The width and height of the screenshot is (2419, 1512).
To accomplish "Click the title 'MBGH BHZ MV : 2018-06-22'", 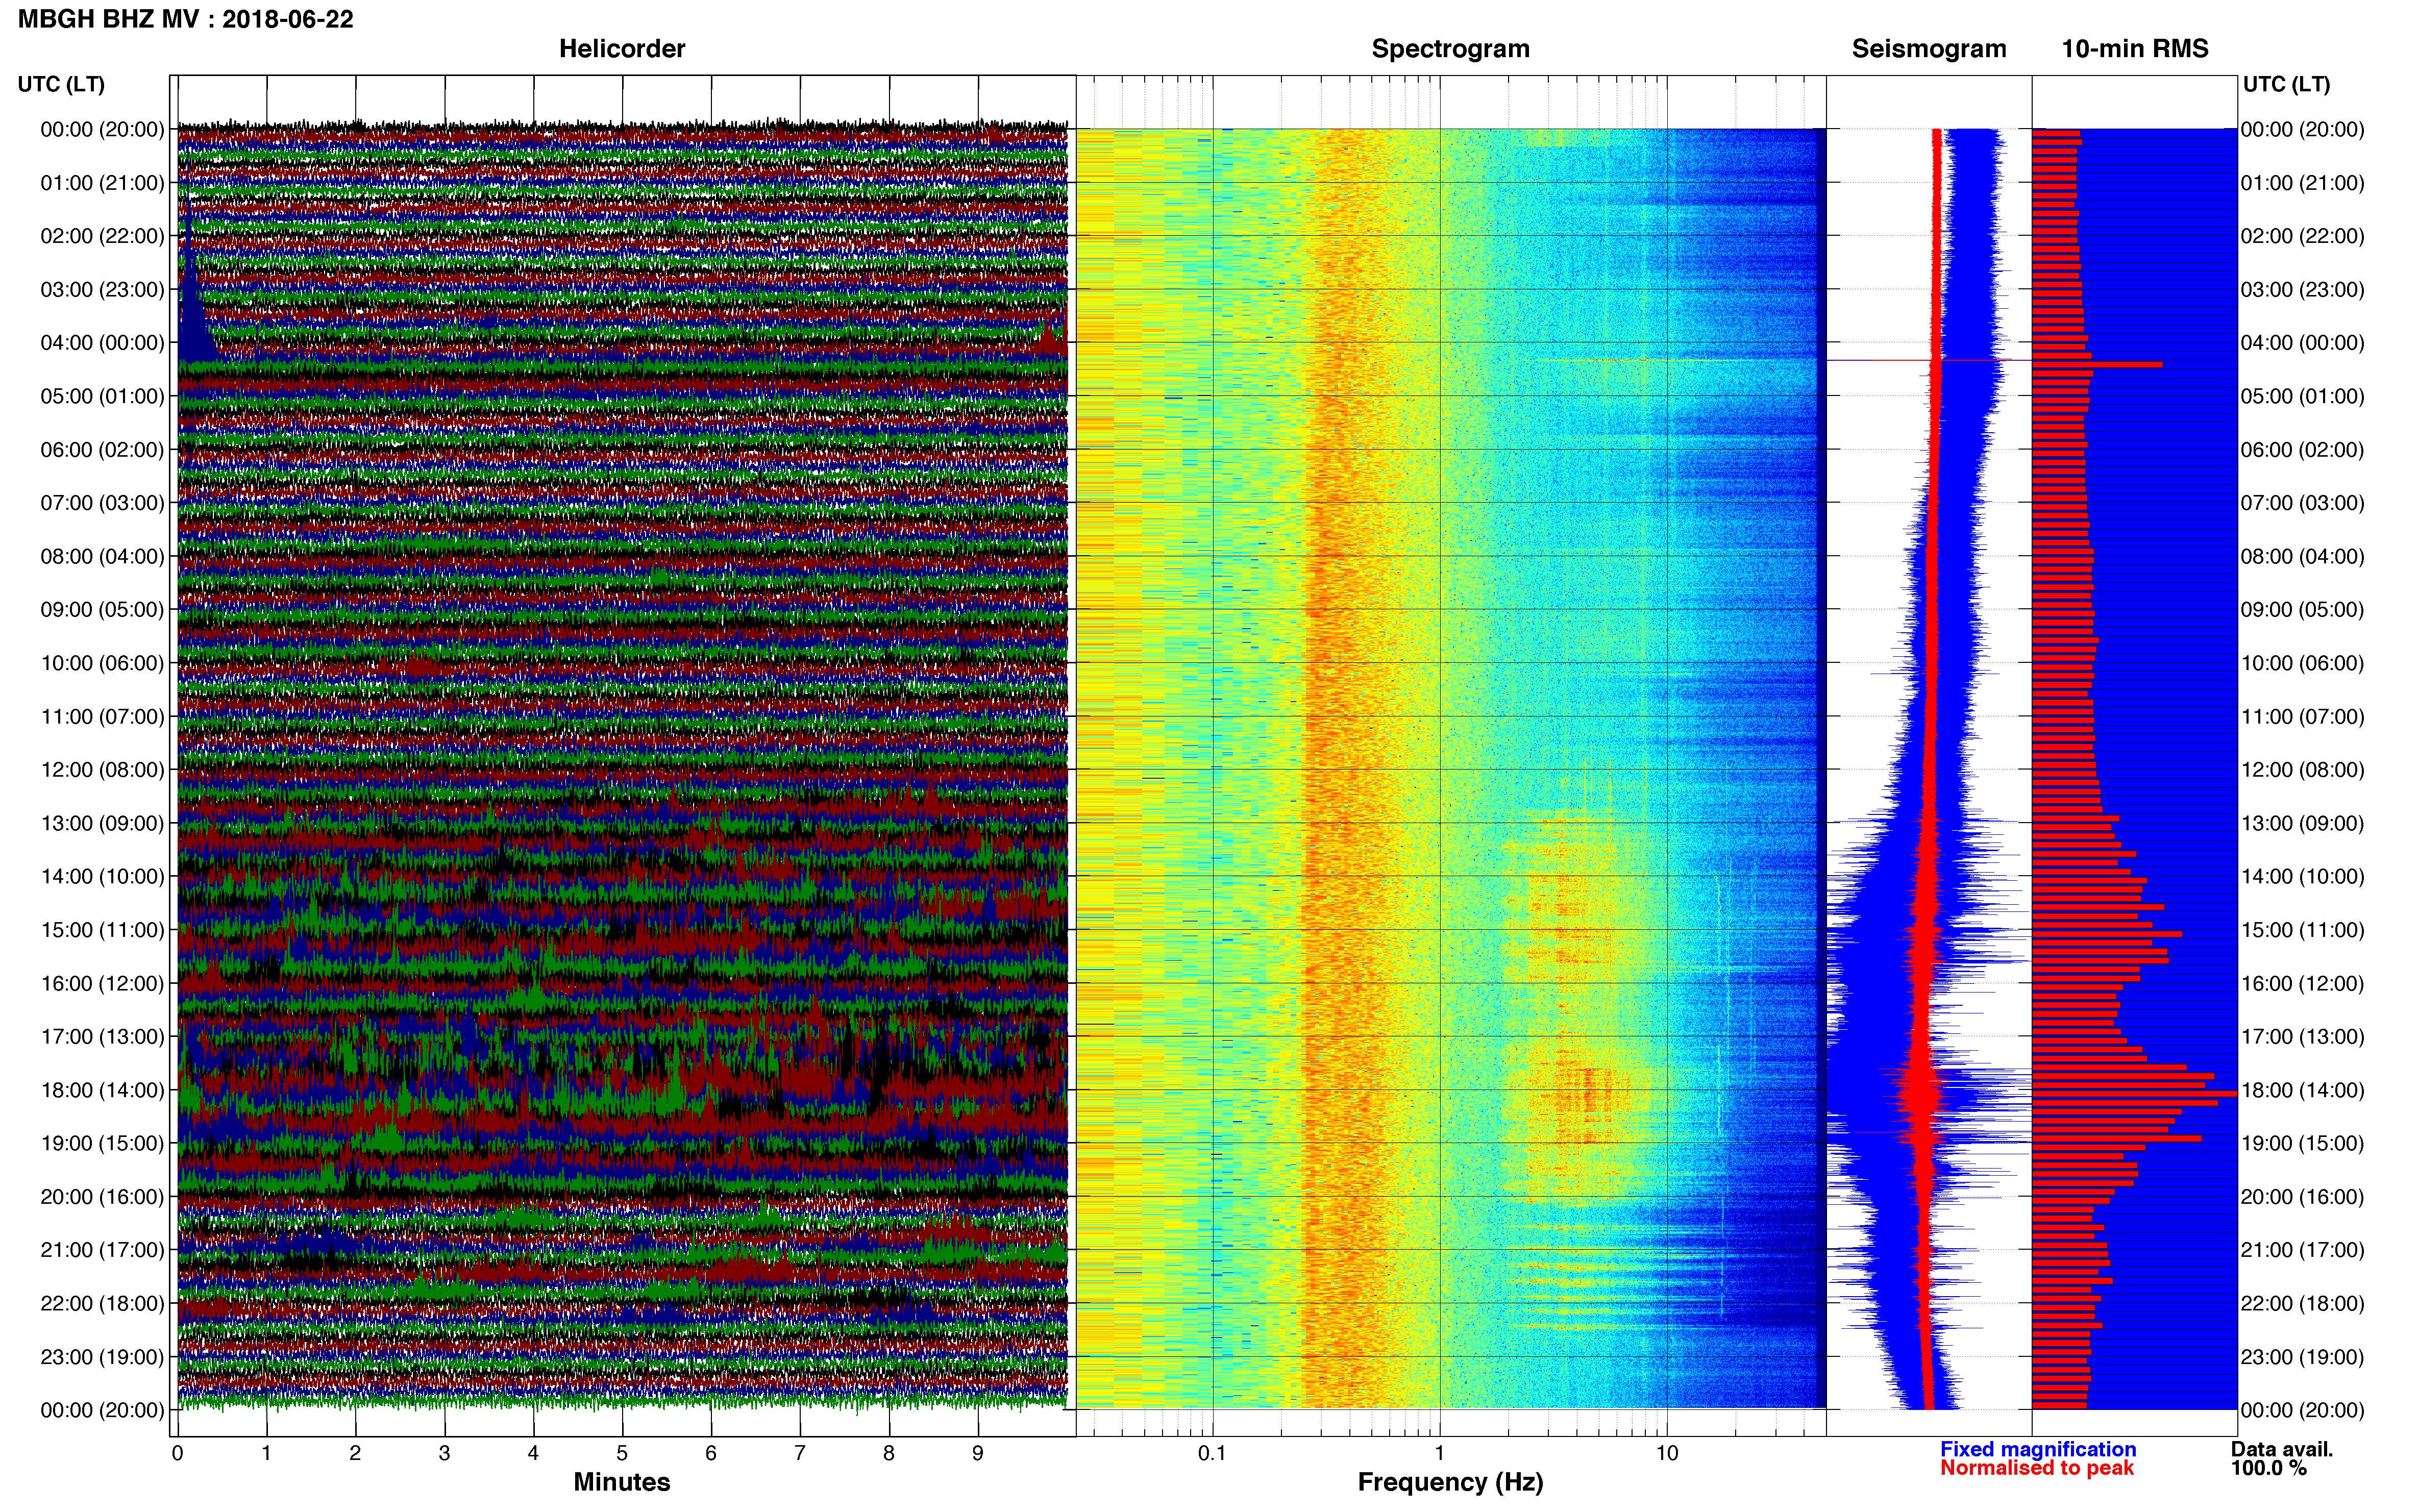I will tap(185, 19).
